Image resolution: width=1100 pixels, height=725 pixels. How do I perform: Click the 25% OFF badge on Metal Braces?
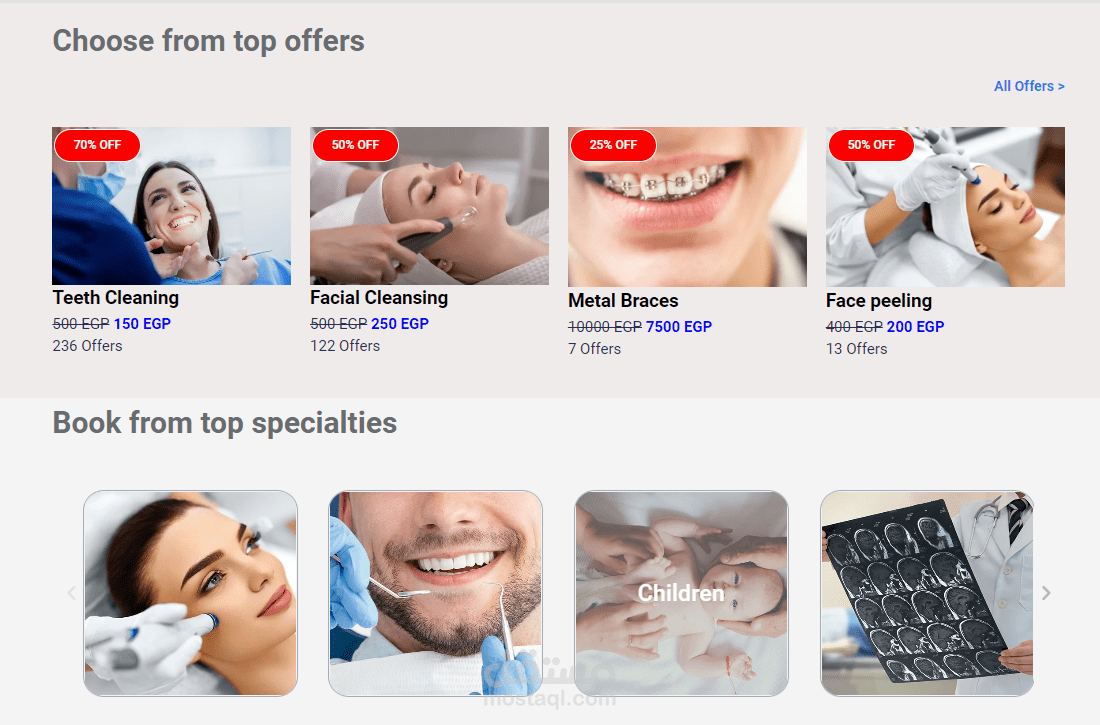[613, 145]
